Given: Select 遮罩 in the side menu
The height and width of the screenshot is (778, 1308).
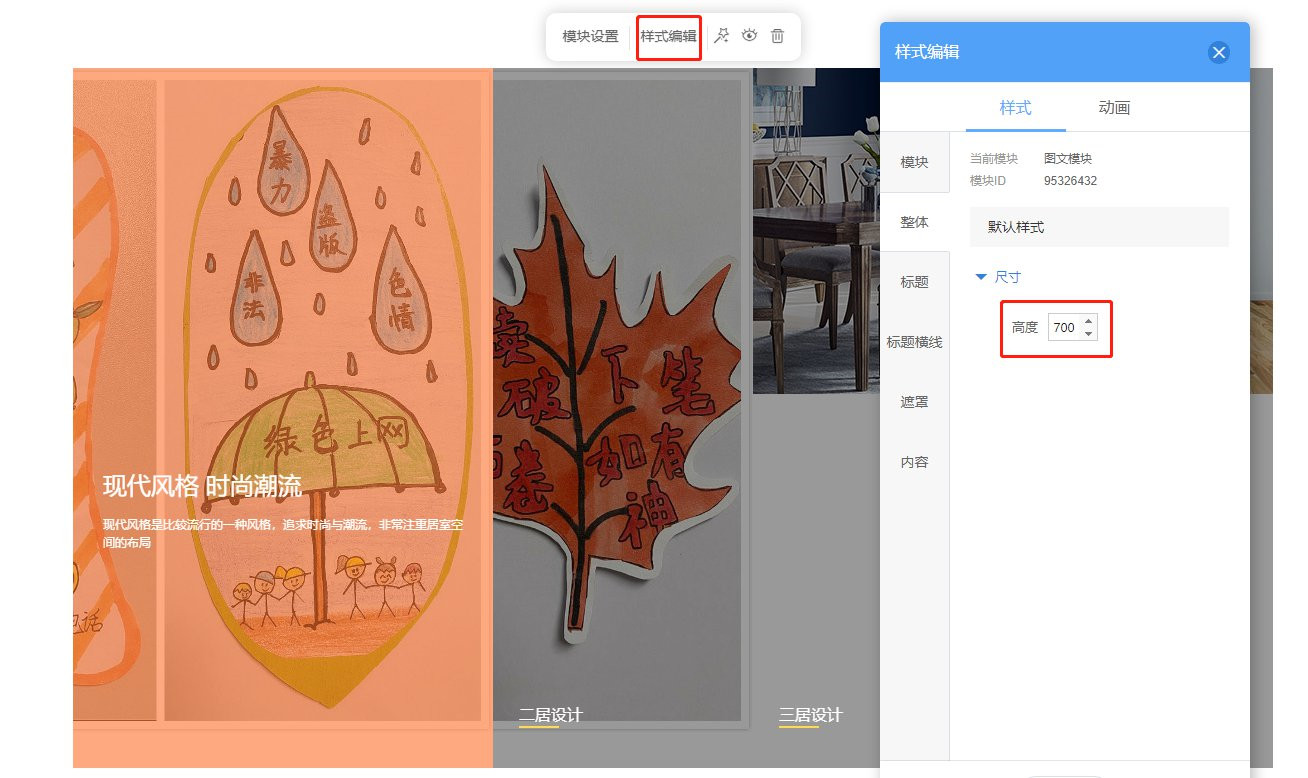Looking at the screenshot, I should (x=914, y=402).
